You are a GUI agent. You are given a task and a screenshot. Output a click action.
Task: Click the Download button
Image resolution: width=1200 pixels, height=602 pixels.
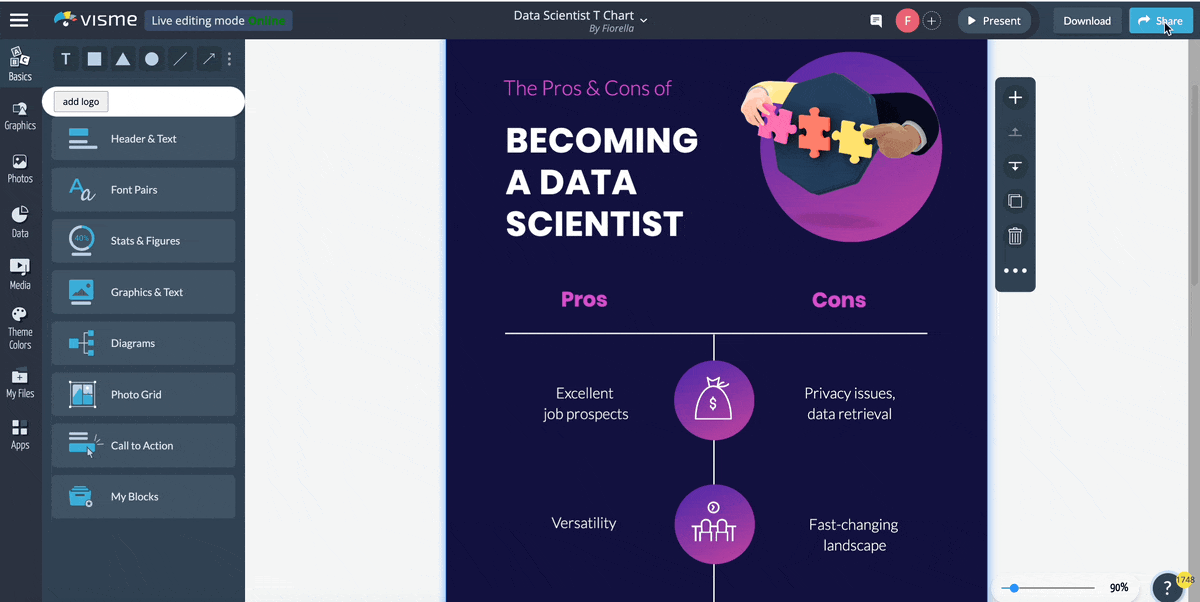(x=1087, y=21)
